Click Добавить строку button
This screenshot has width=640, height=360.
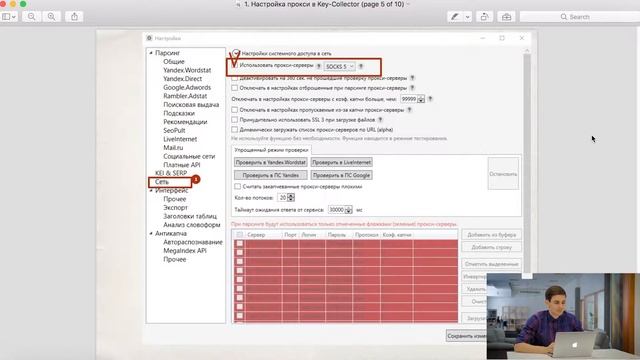point(491,247)
